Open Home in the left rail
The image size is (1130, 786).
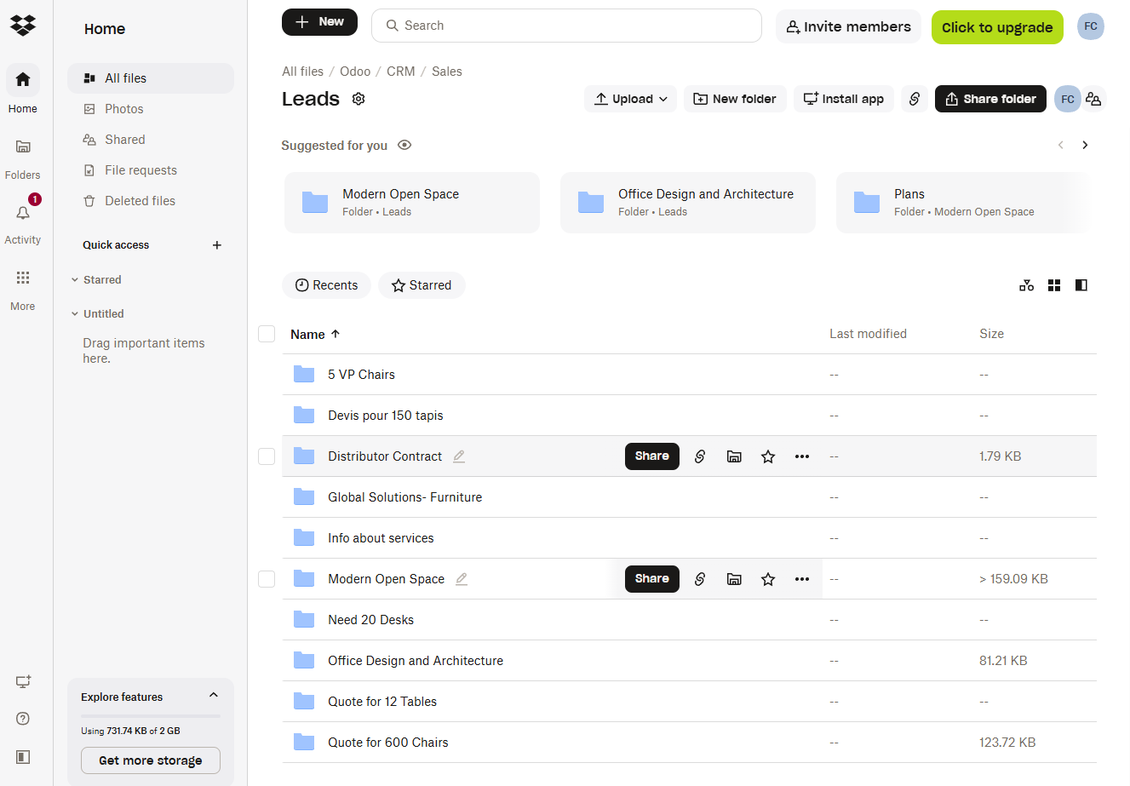[x=23, y=89]
